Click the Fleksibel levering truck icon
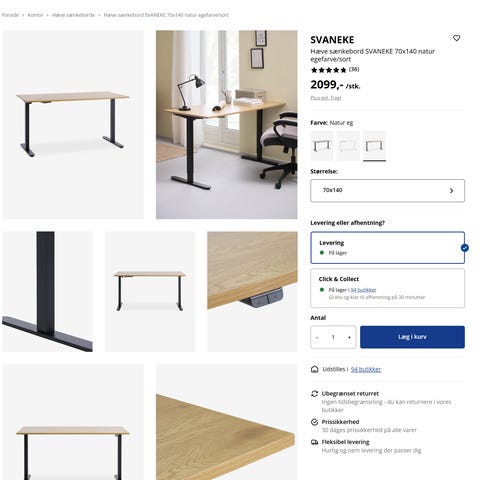 314,442
